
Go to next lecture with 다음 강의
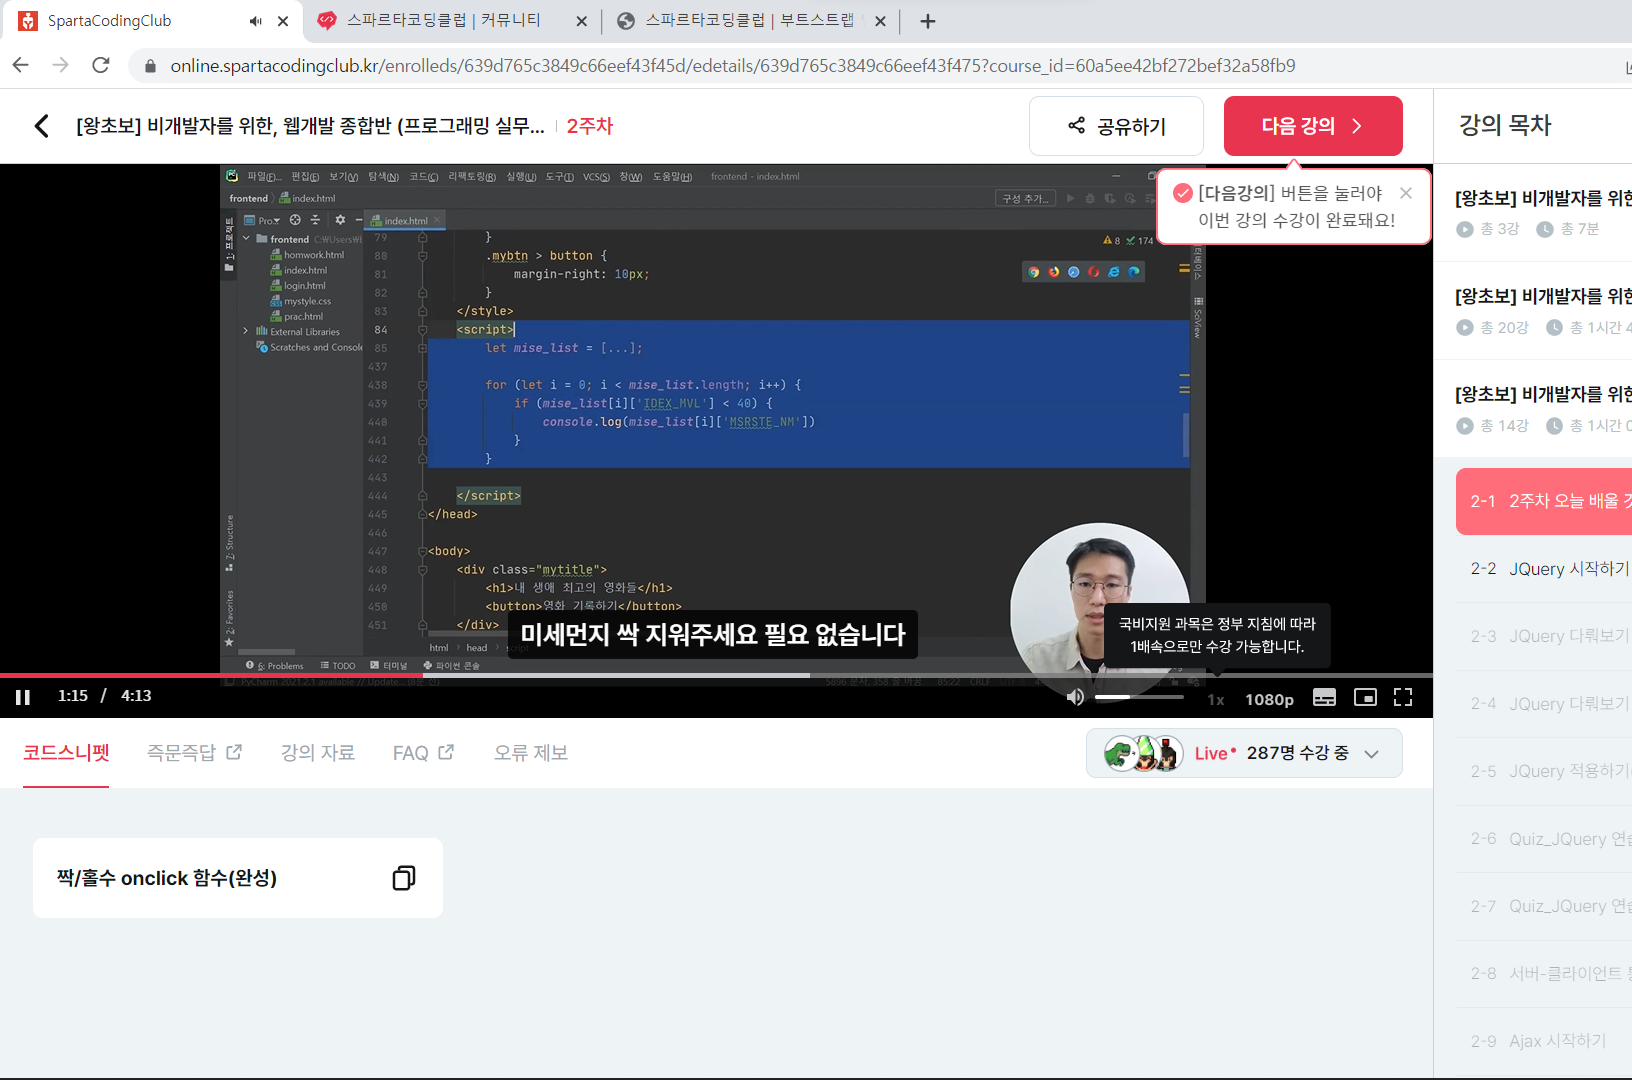pyautogui.click(x=1313, y=126)
